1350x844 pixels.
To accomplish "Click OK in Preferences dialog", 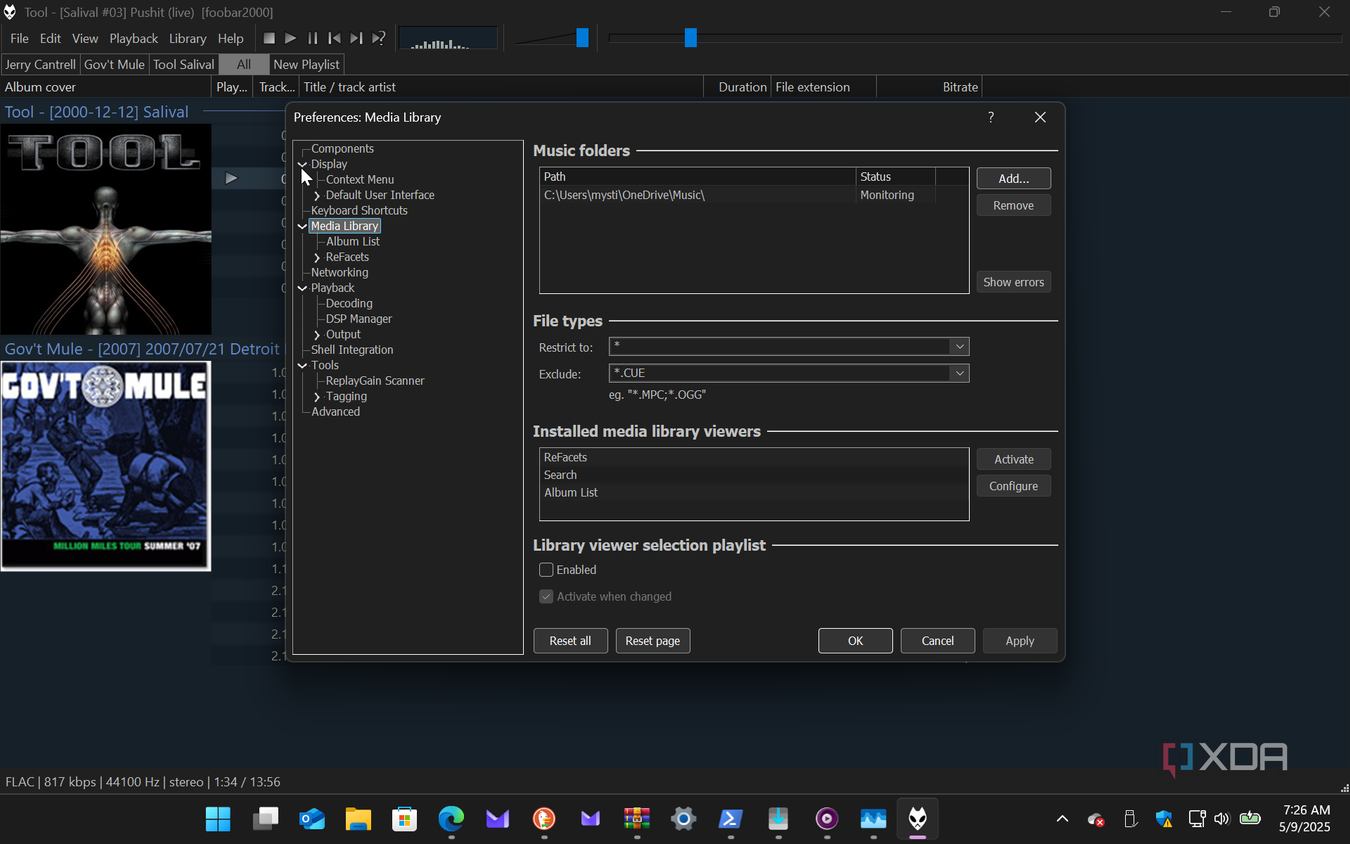I will point(855,641).
